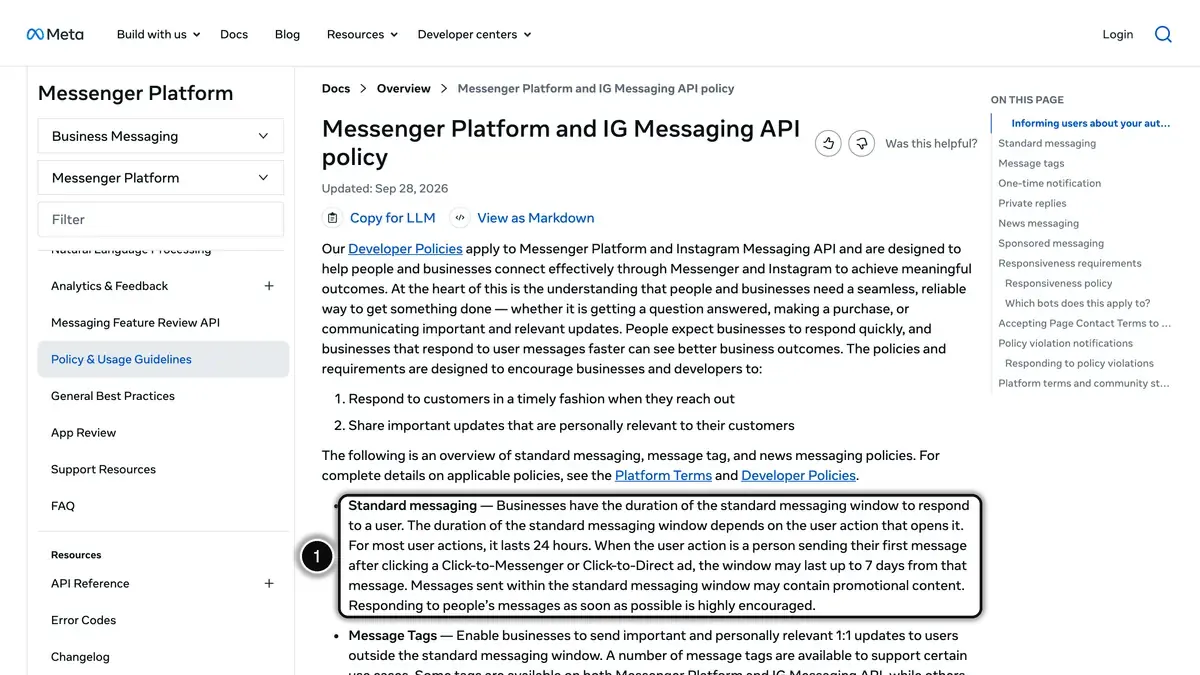1200x675 pixels.
Task: Expand API Reference plus icon
Action: pos(269,584)
